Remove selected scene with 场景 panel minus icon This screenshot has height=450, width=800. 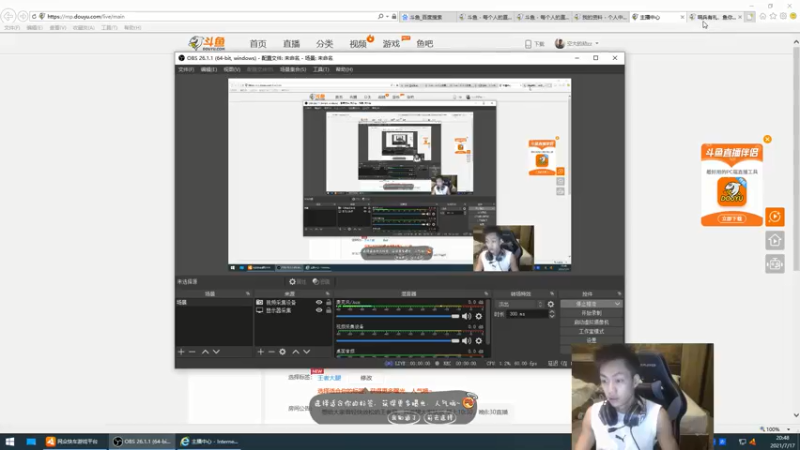(x=192, y=352)
